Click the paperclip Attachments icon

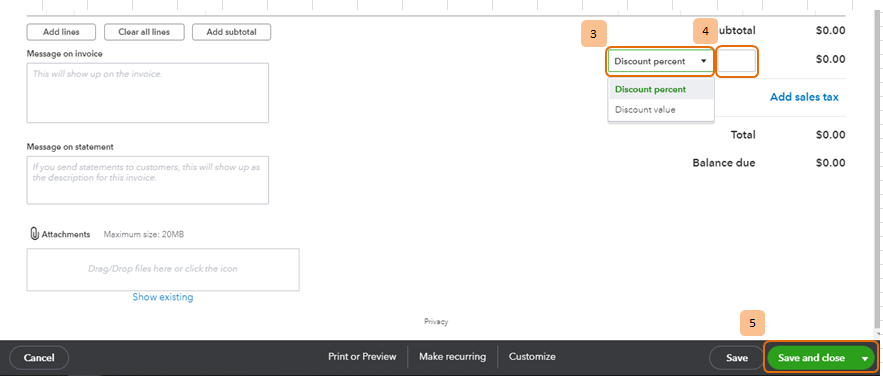coord(34,234)
